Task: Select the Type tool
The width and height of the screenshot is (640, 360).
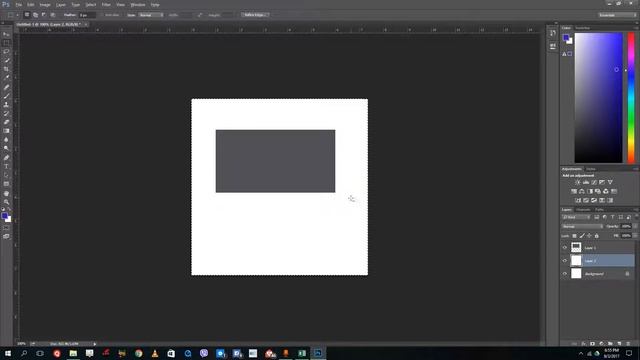Action: [6, 166]
